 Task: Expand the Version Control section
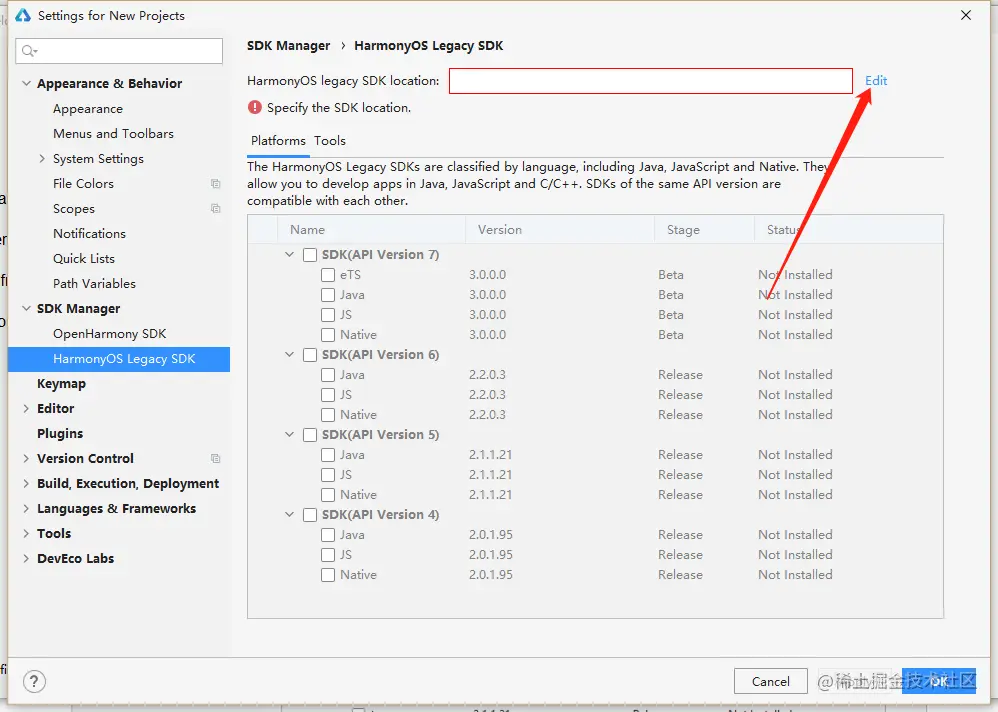[x=26, y=459]
